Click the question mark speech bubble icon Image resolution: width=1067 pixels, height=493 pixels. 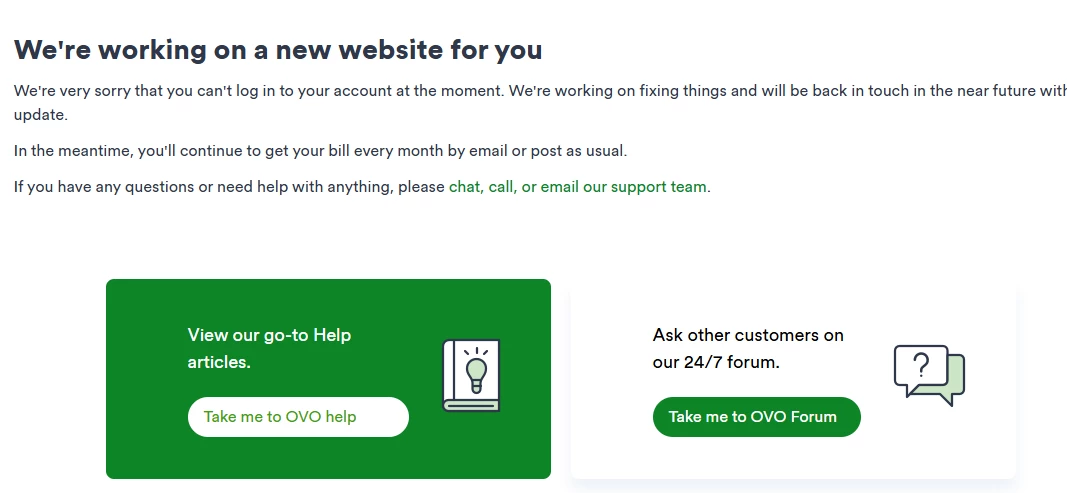pyautogui.click(x=928, y=375)
